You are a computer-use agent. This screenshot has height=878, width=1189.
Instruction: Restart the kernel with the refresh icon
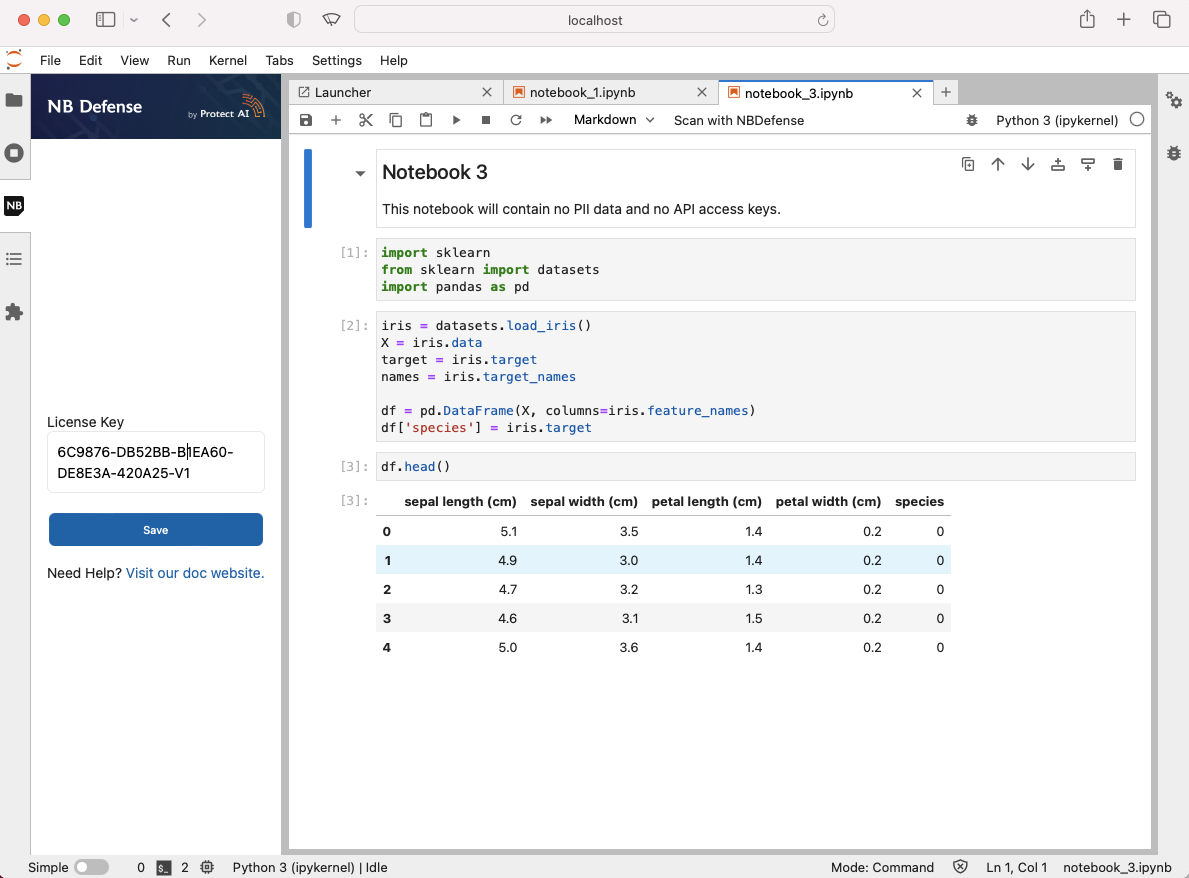516,120
